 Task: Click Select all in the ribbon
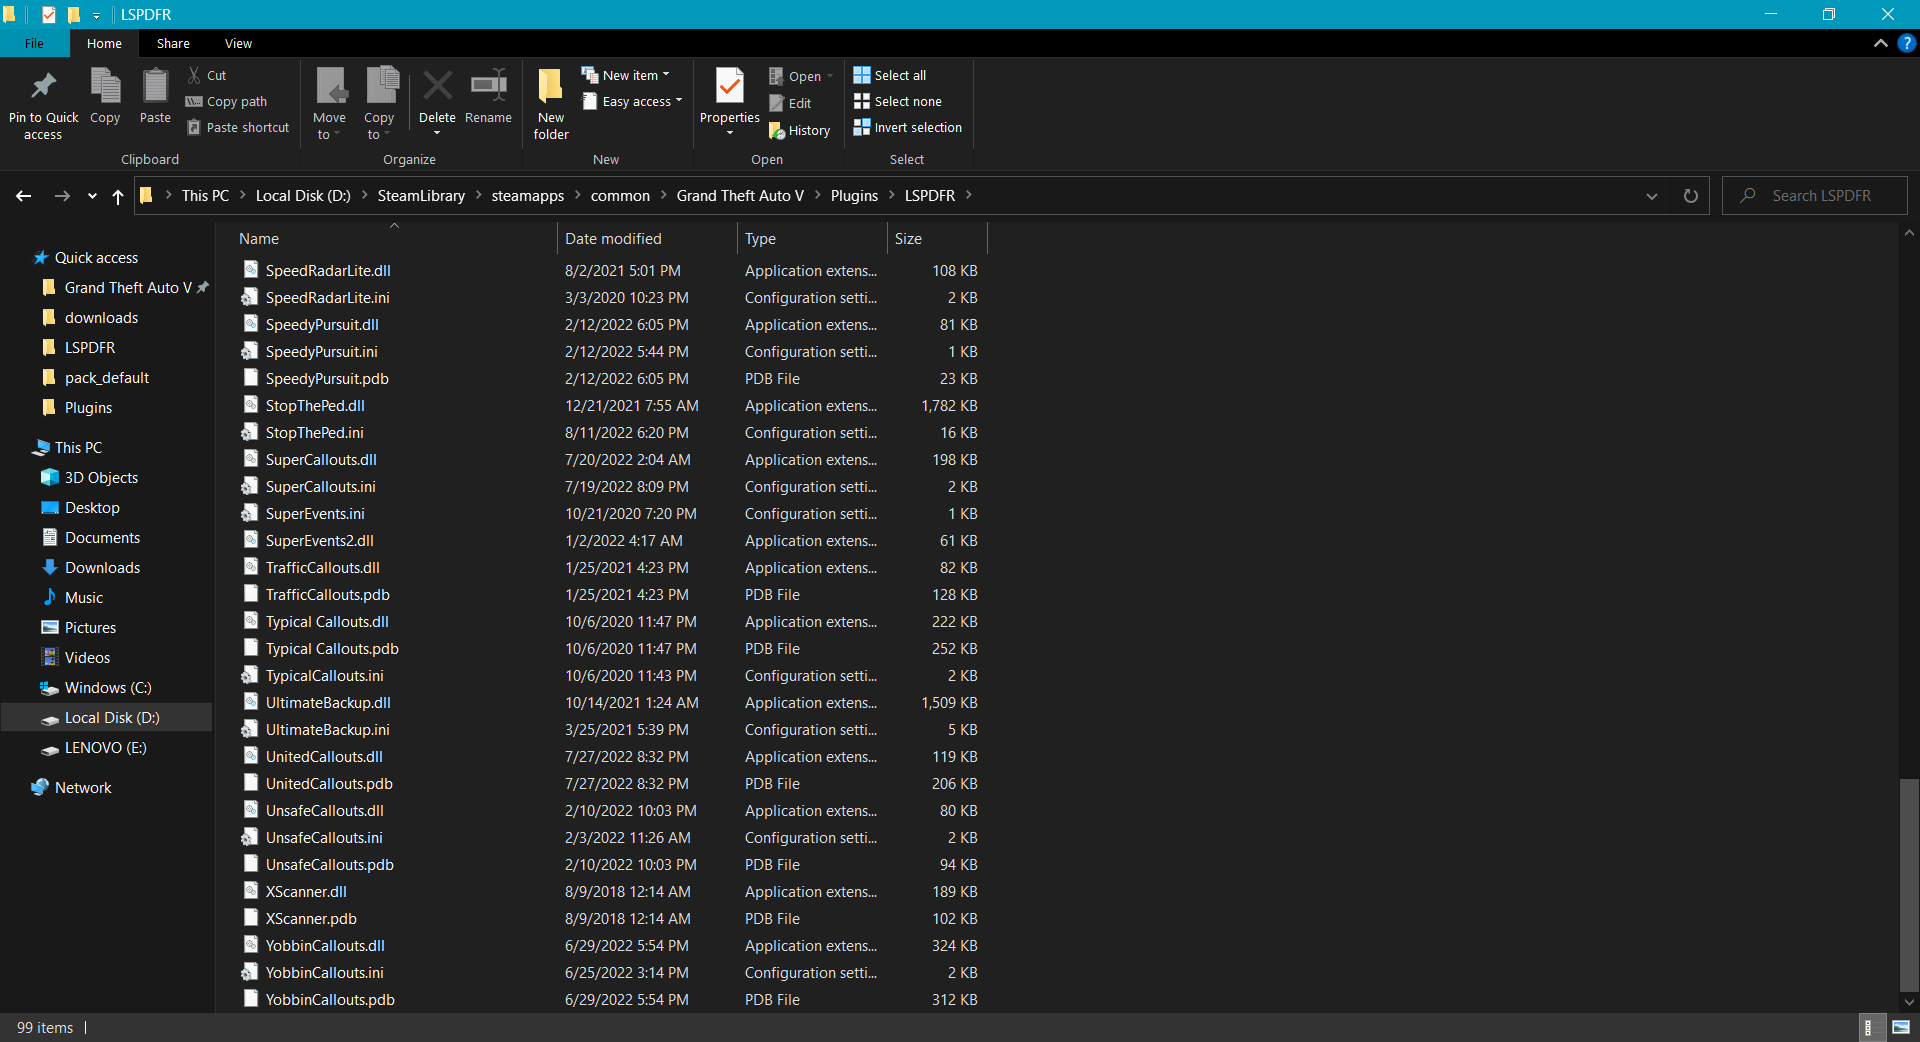tap(890, 75)
